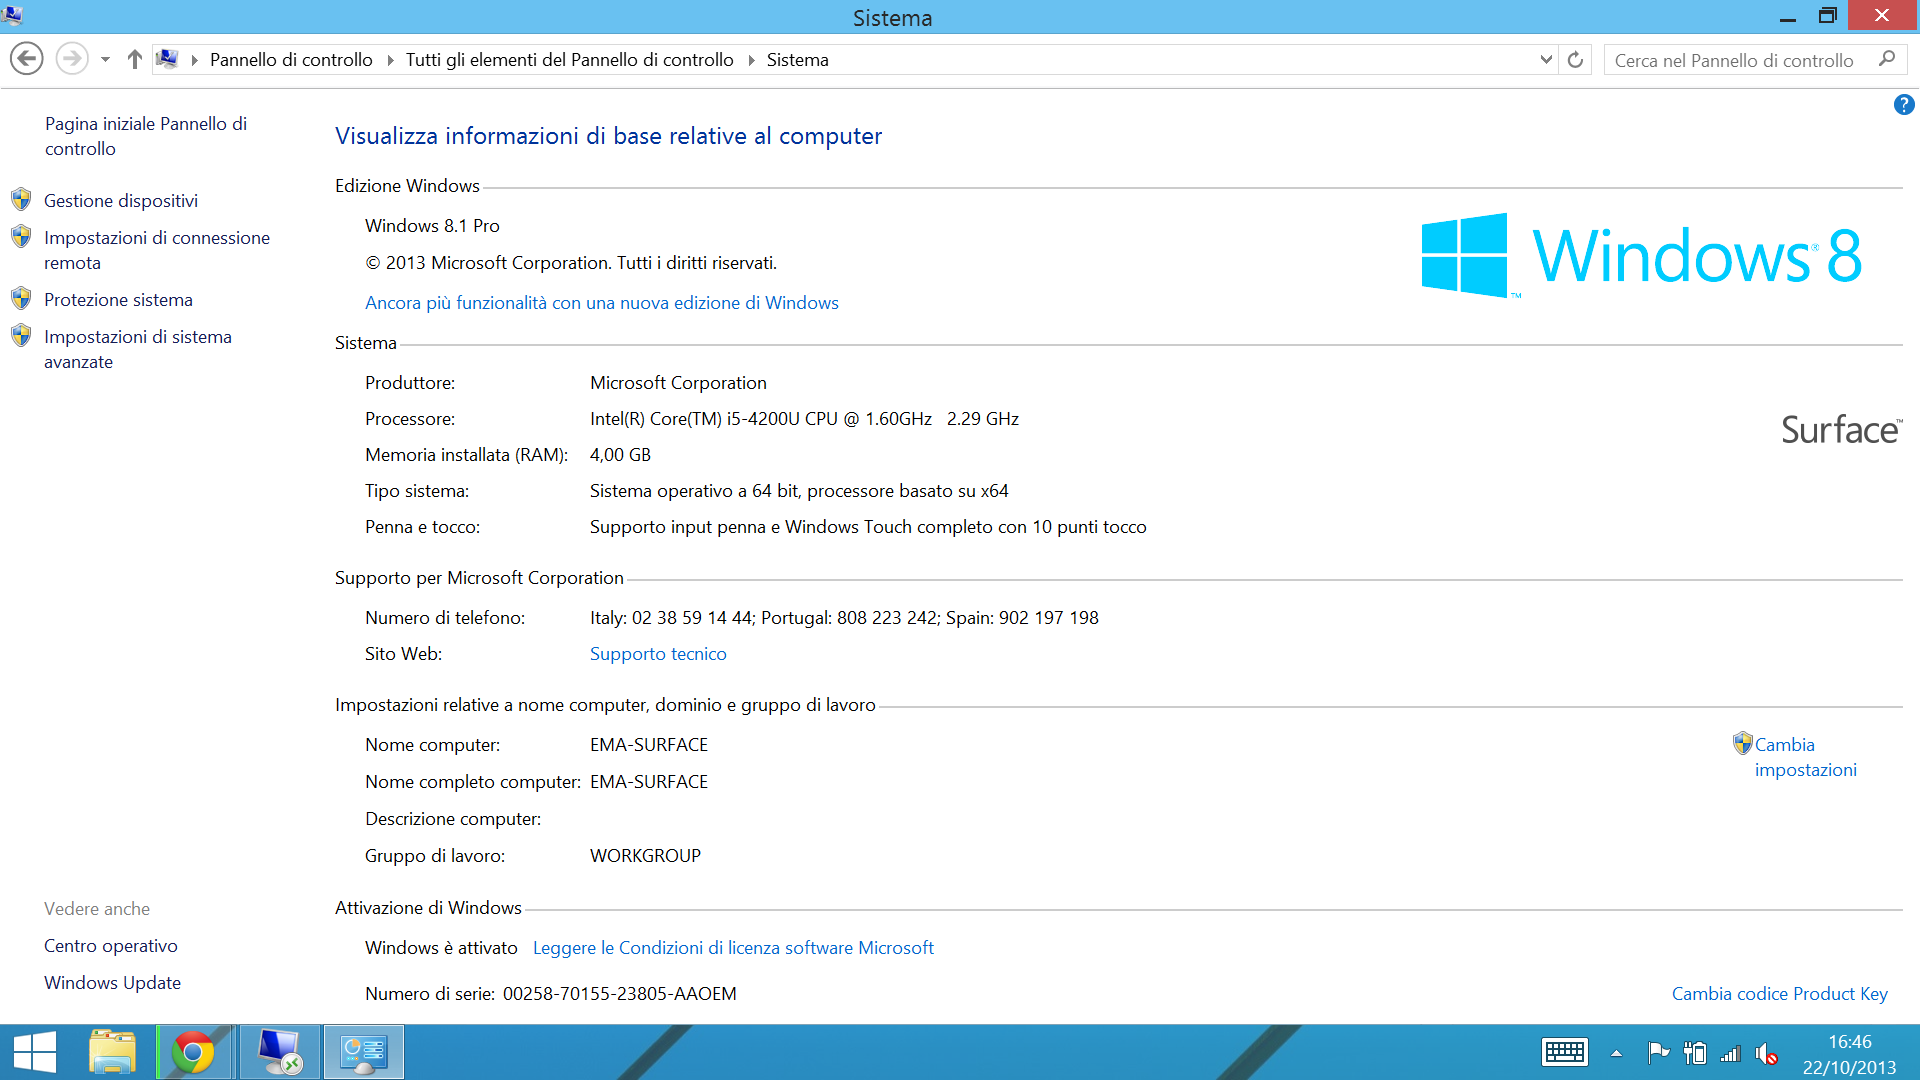Click the computer icon in address bar
The height and width of the screenshot is (1080, 1920).
[x=167, y=60]
